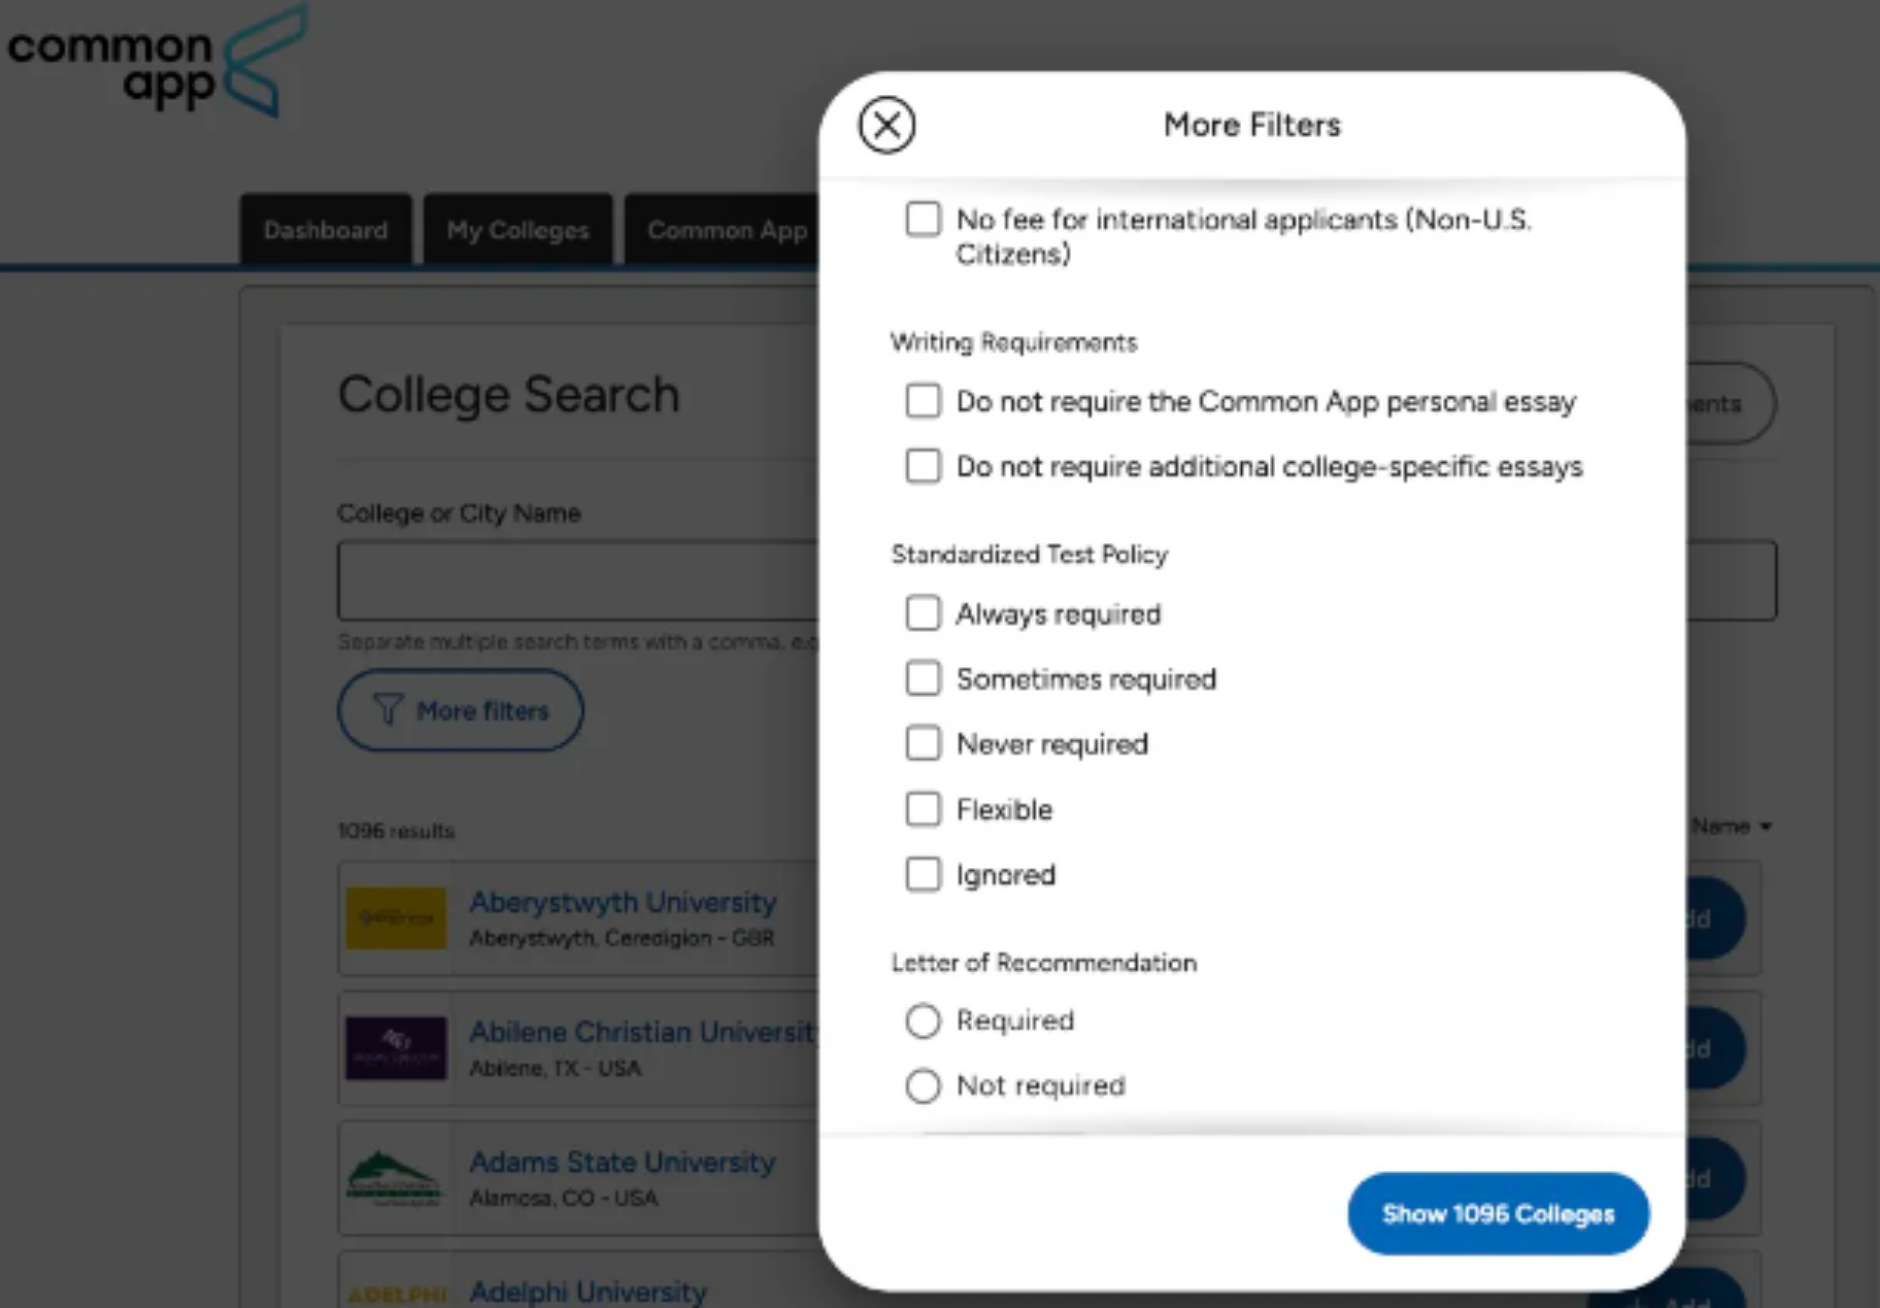
Task: Open the Name sort dropdown
Action: (x=1731, y=826)
